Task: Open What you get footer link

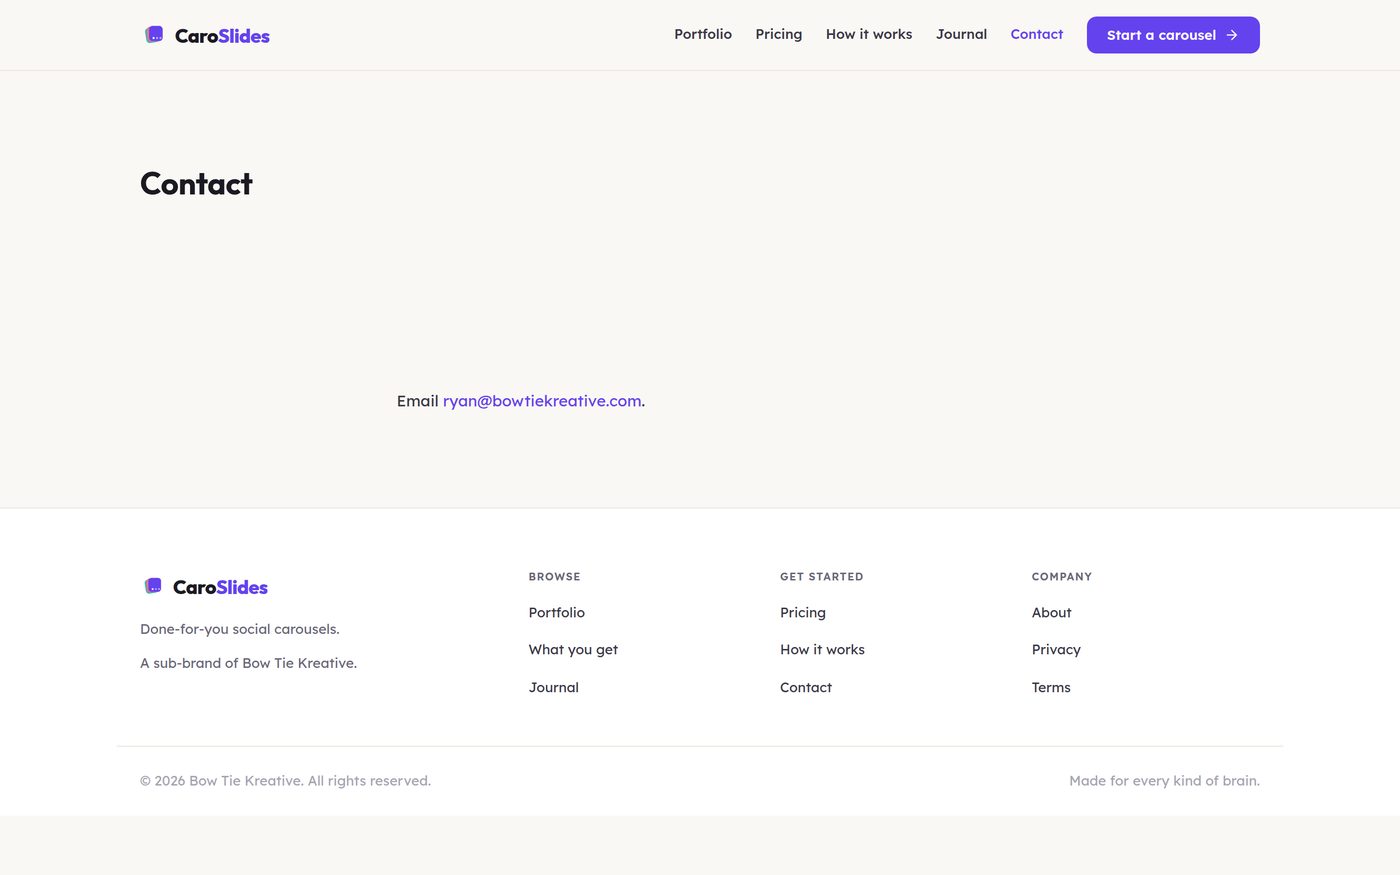Action: (x=573, y=650)
